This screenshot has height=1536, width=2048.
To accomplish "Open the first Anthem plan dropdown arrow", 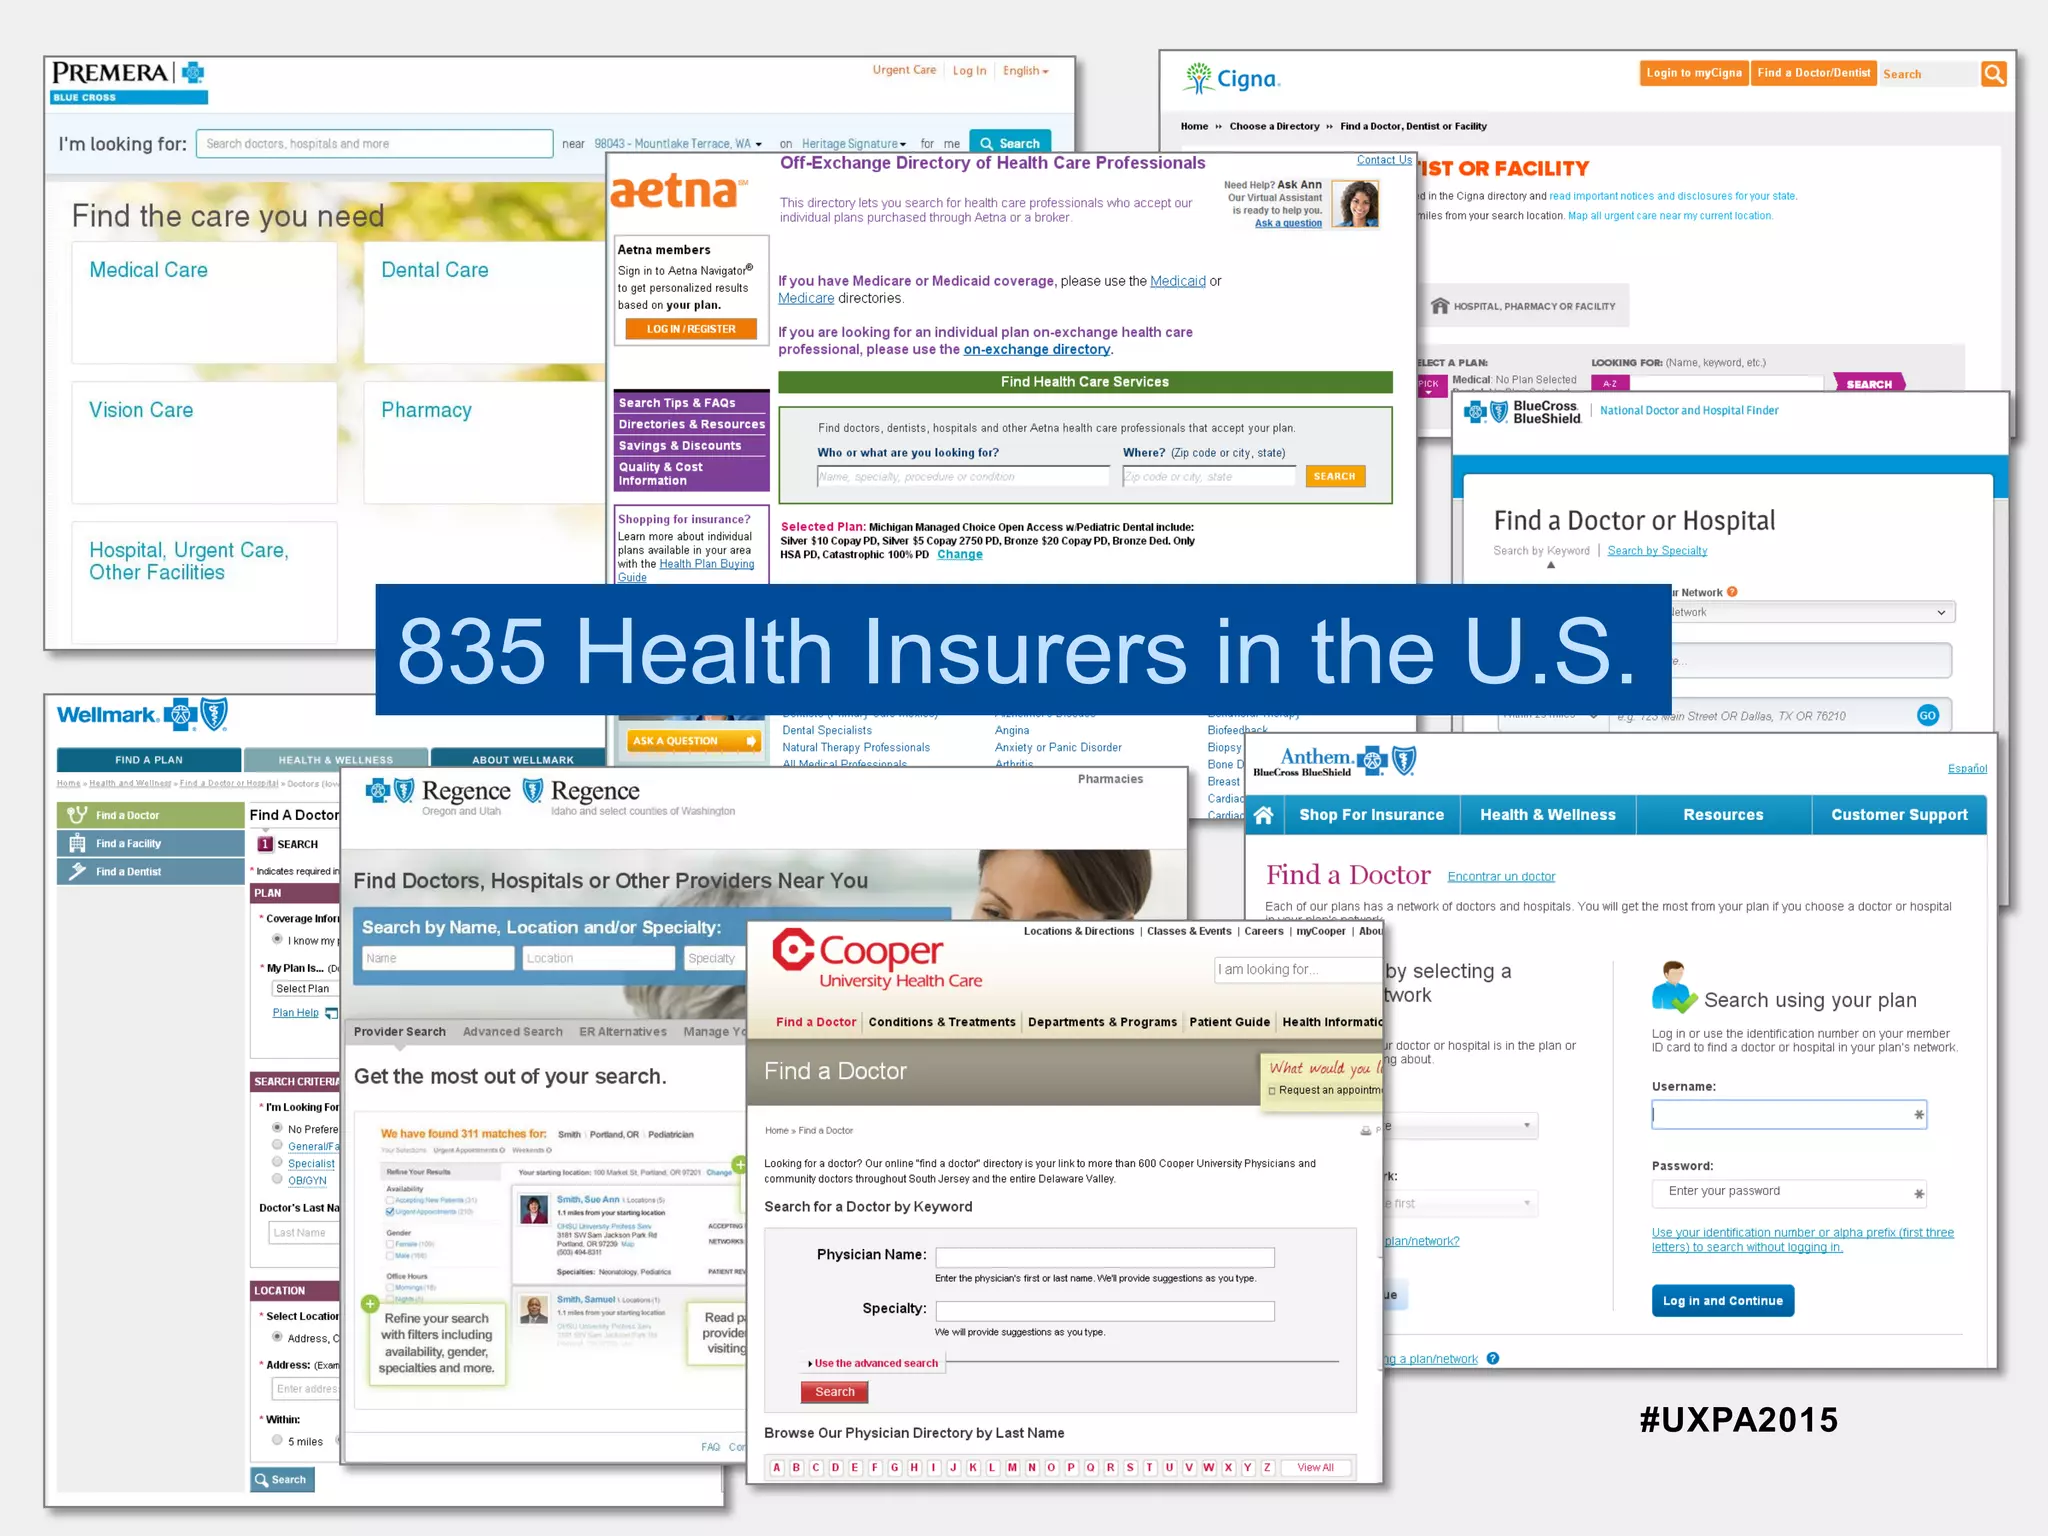I will tap(1527, 1126).
